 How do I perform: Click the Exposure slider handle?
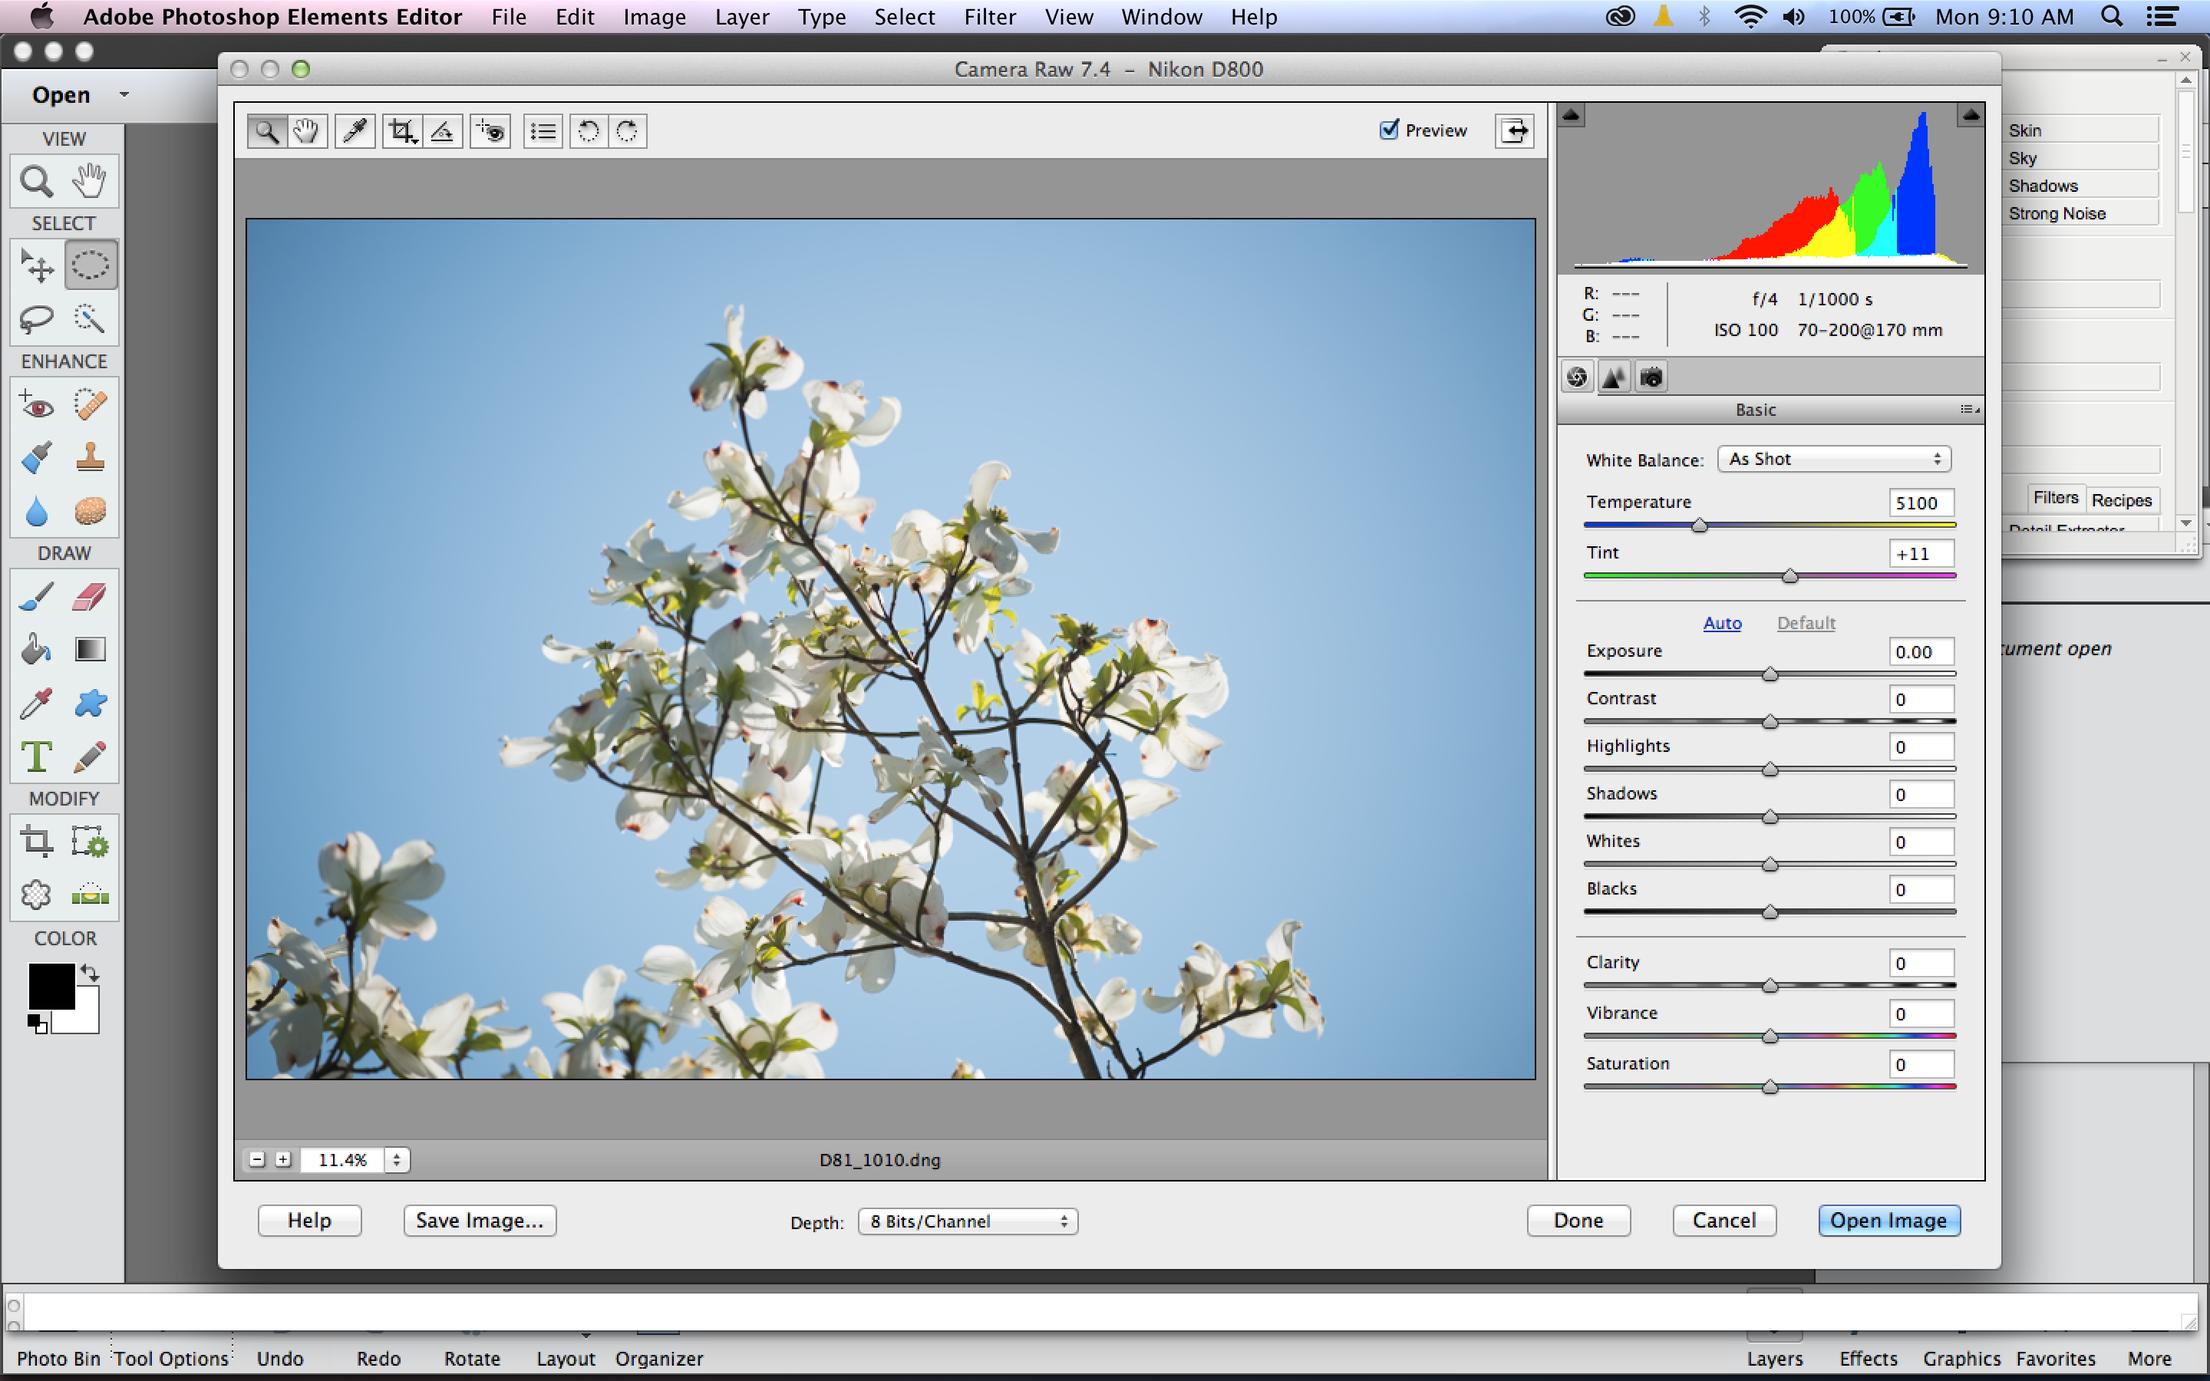pyautogui.click(x=1770, y=675)
